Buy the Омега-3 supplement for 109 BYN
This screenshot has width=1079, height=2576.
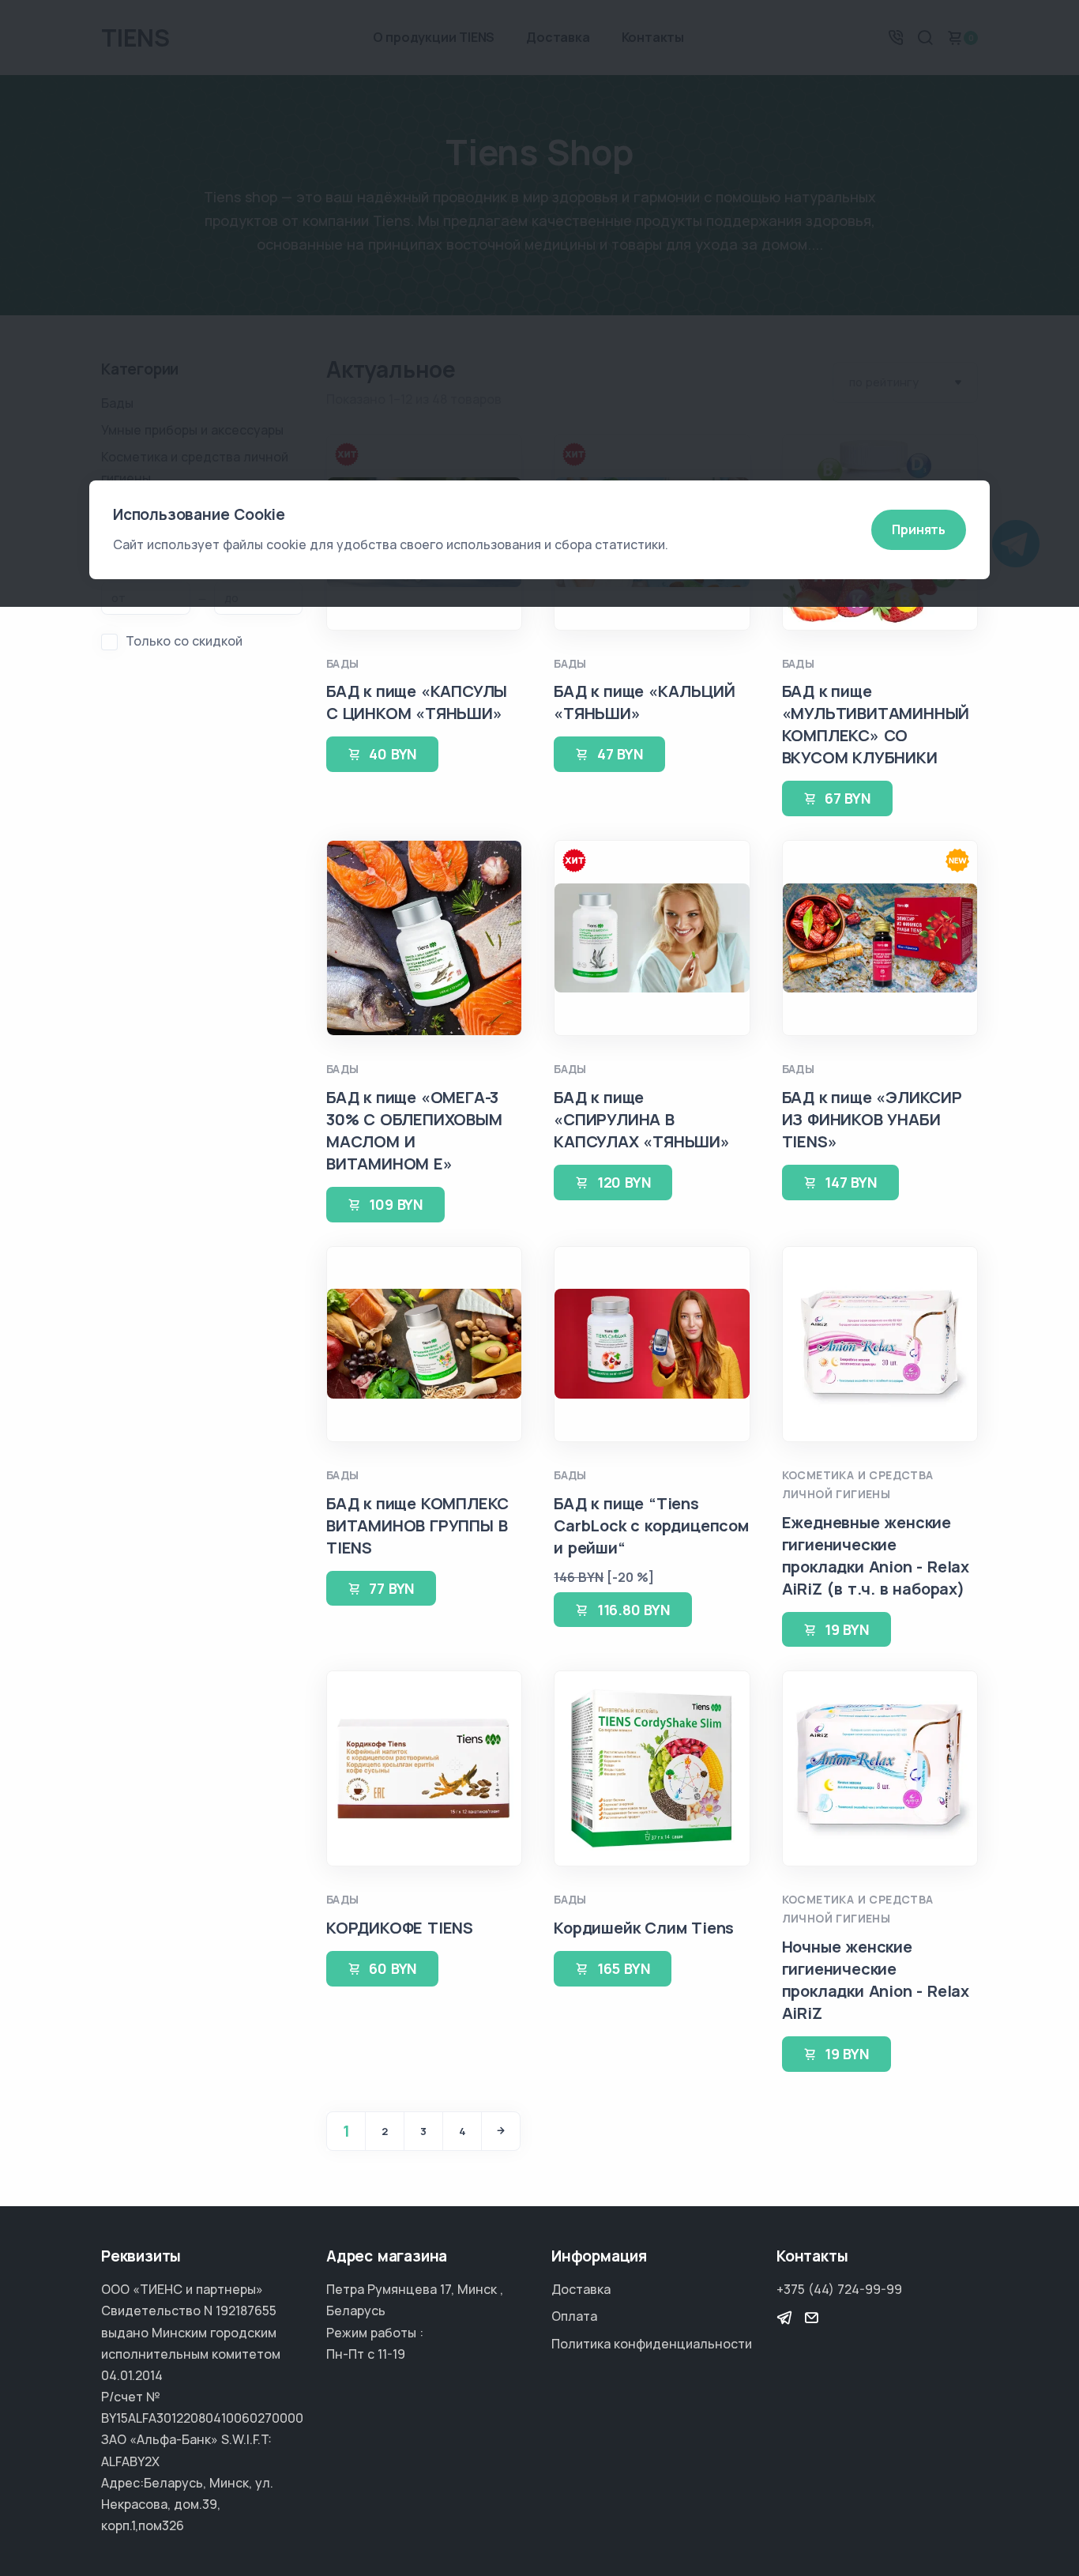[x=384, y=1204]
